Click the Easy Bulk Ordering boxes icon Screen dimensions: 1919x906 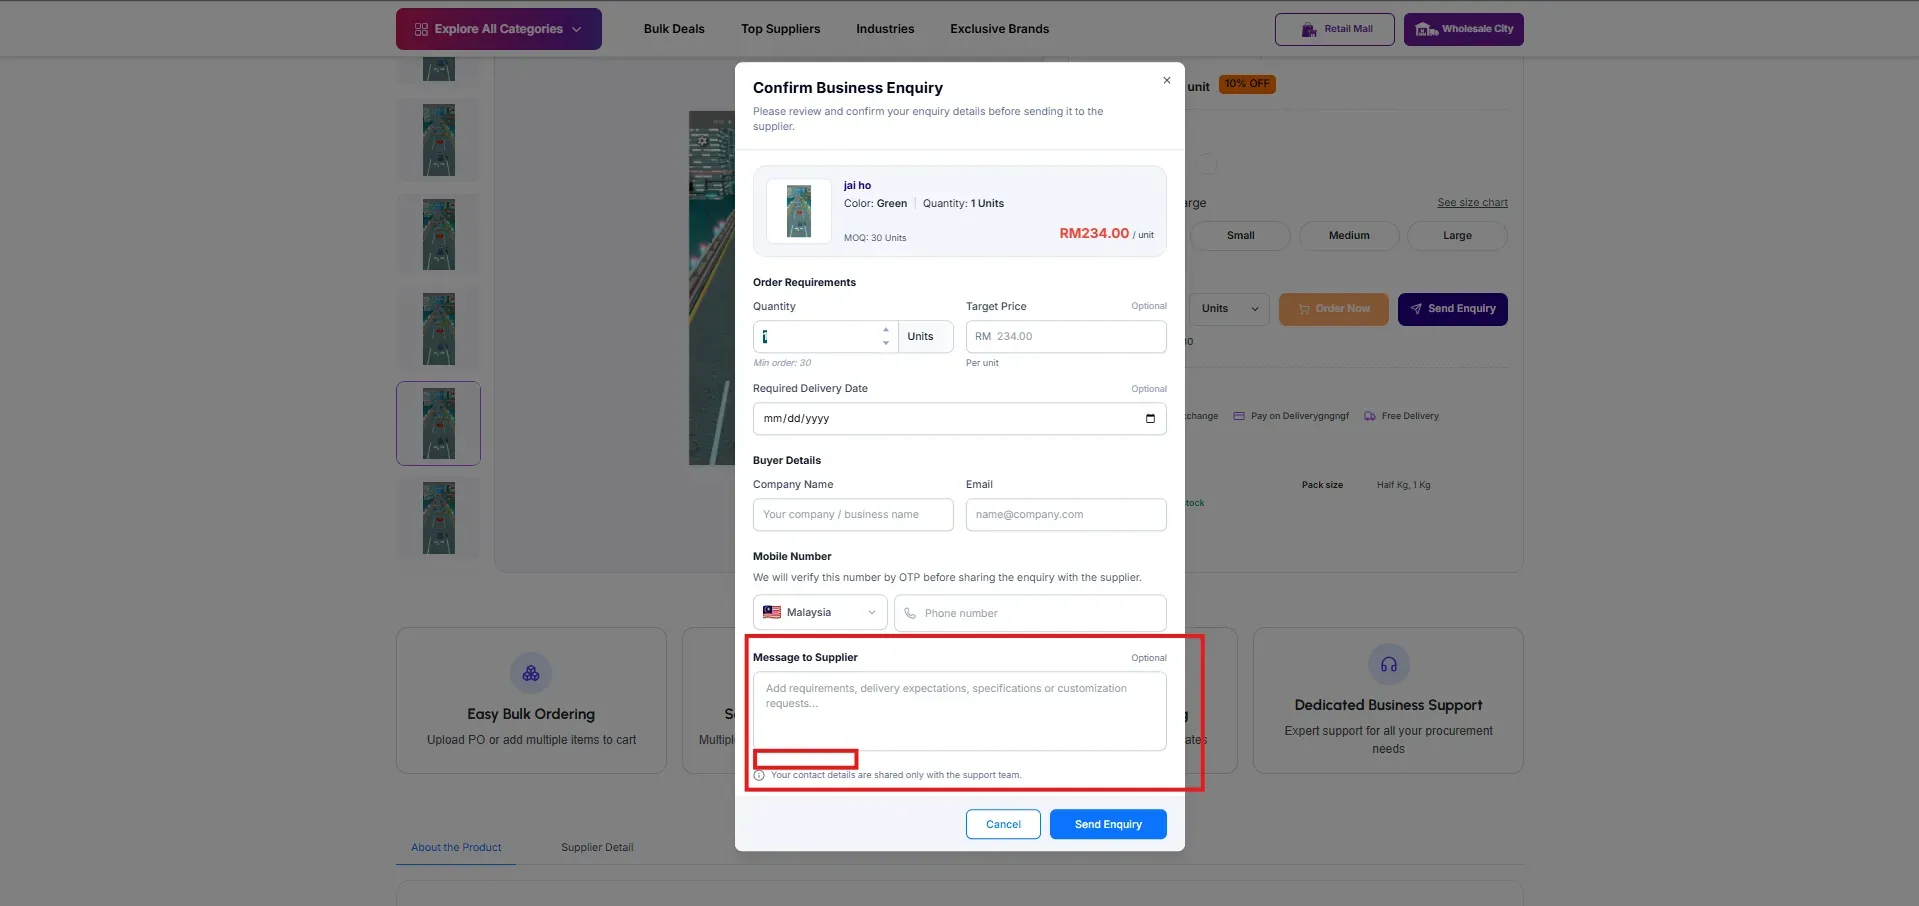(x=531, y=673)
